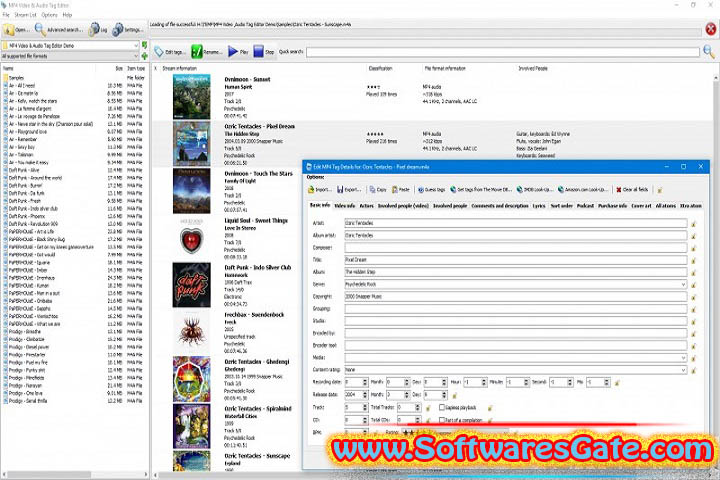Click the broom icon next to Artist field

(693, 224)
